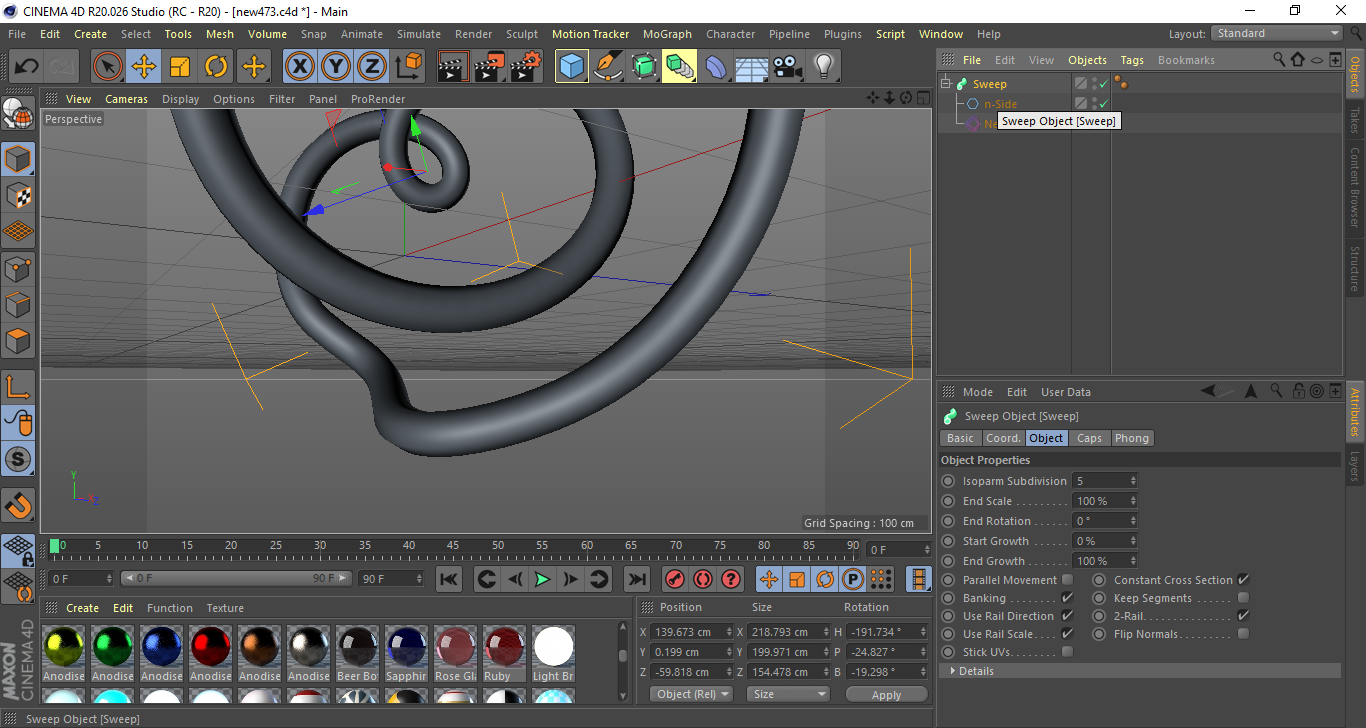The image size is (1366, 728).
Task: Disable Banking checkbox
Action: [1067, 598]
